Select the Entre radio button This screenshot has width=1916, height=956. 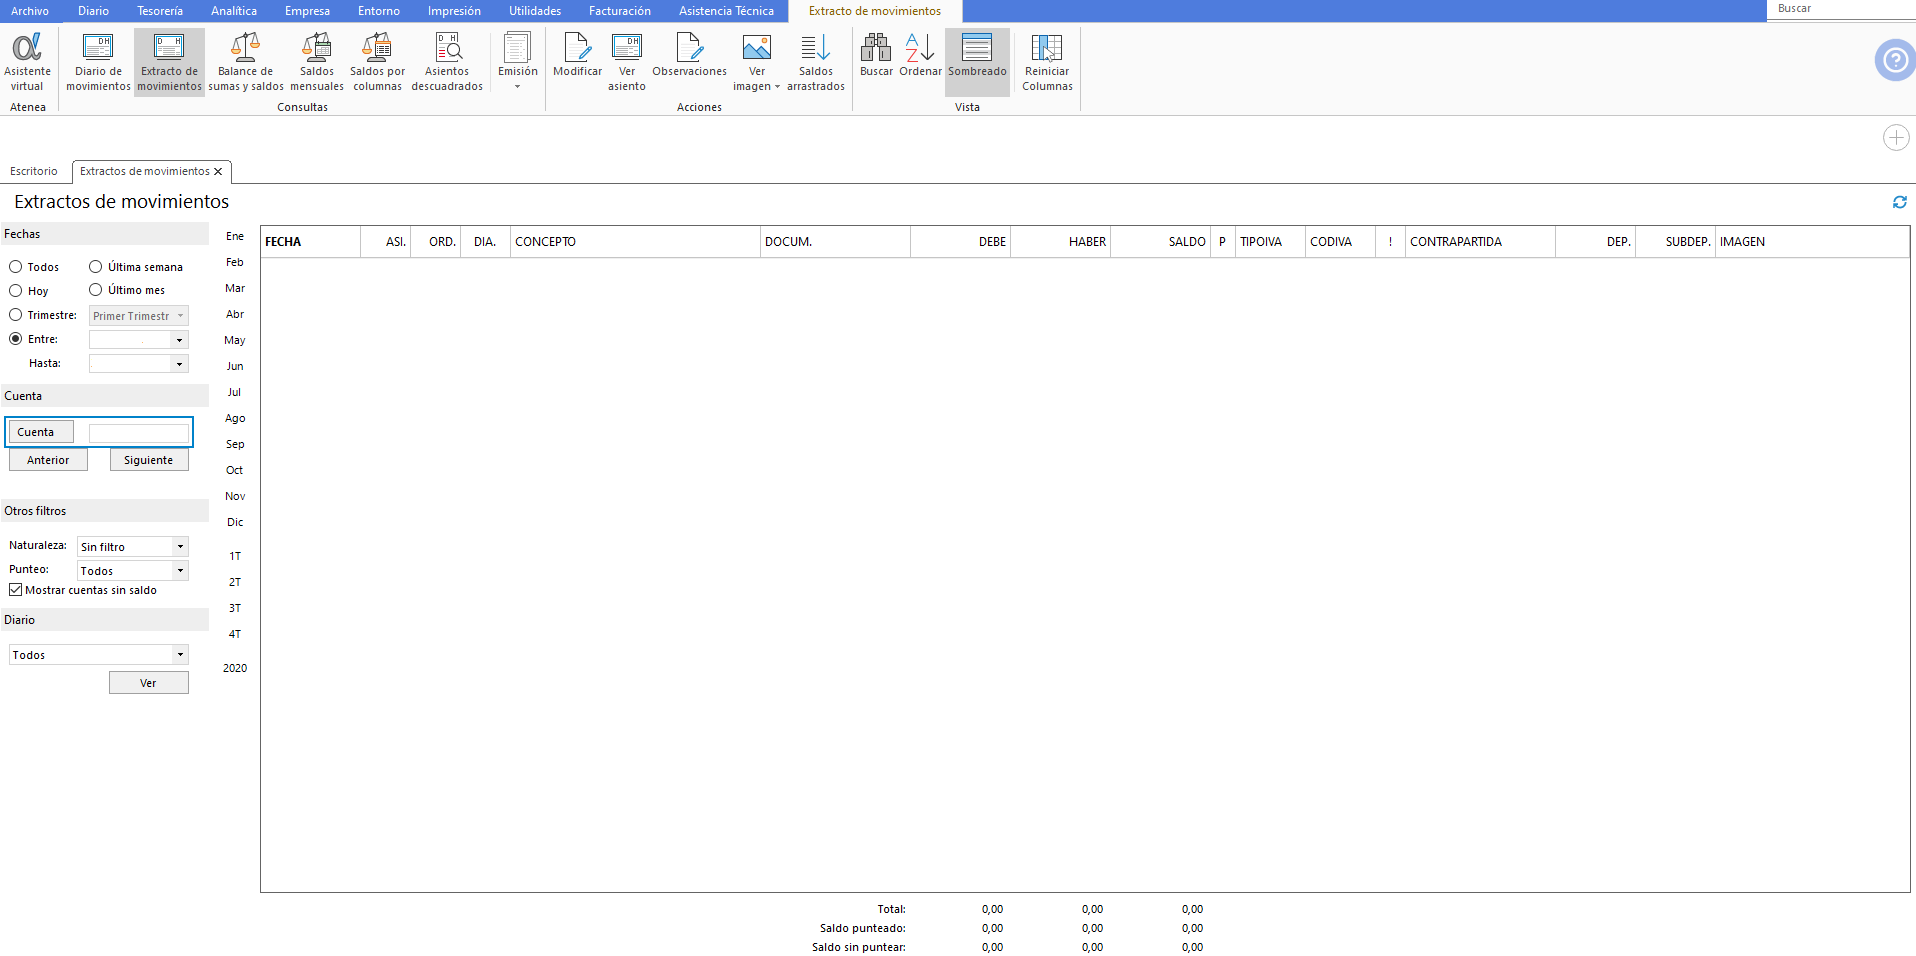pos(16,339)
